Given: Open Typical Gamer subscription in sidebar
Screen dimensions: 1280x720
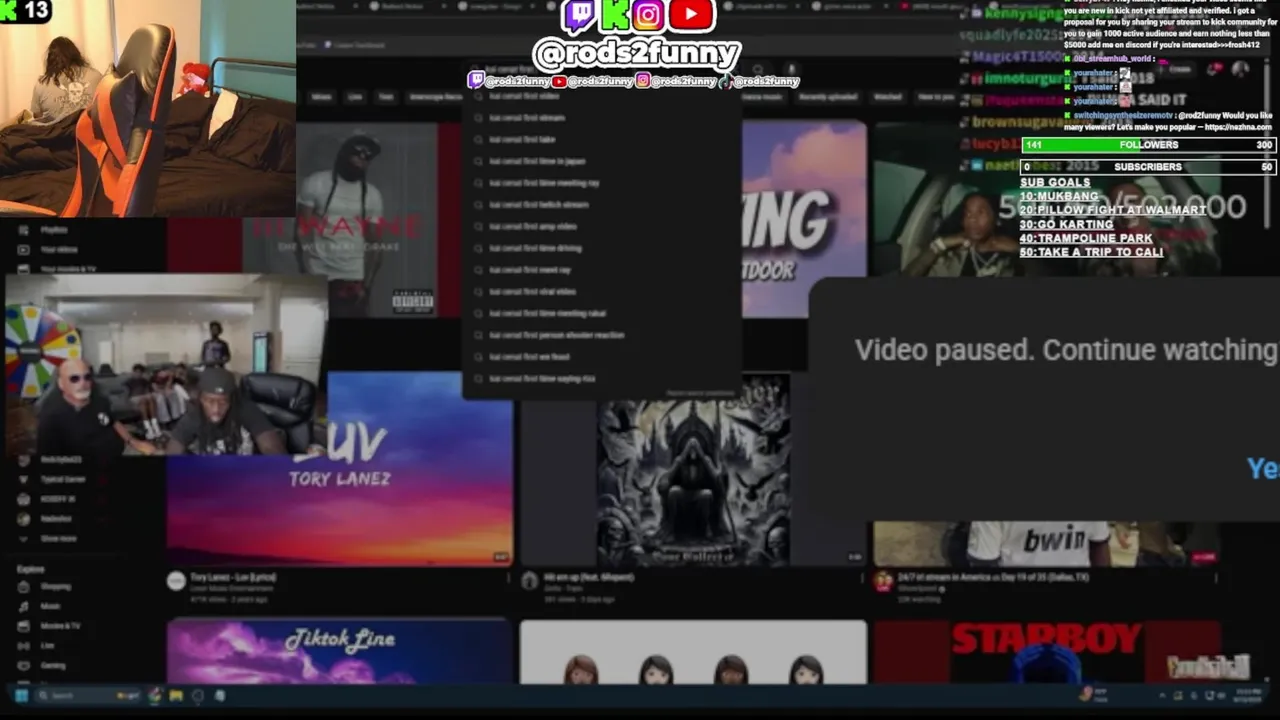Looking at the screenshot, I should click(53, 479).
